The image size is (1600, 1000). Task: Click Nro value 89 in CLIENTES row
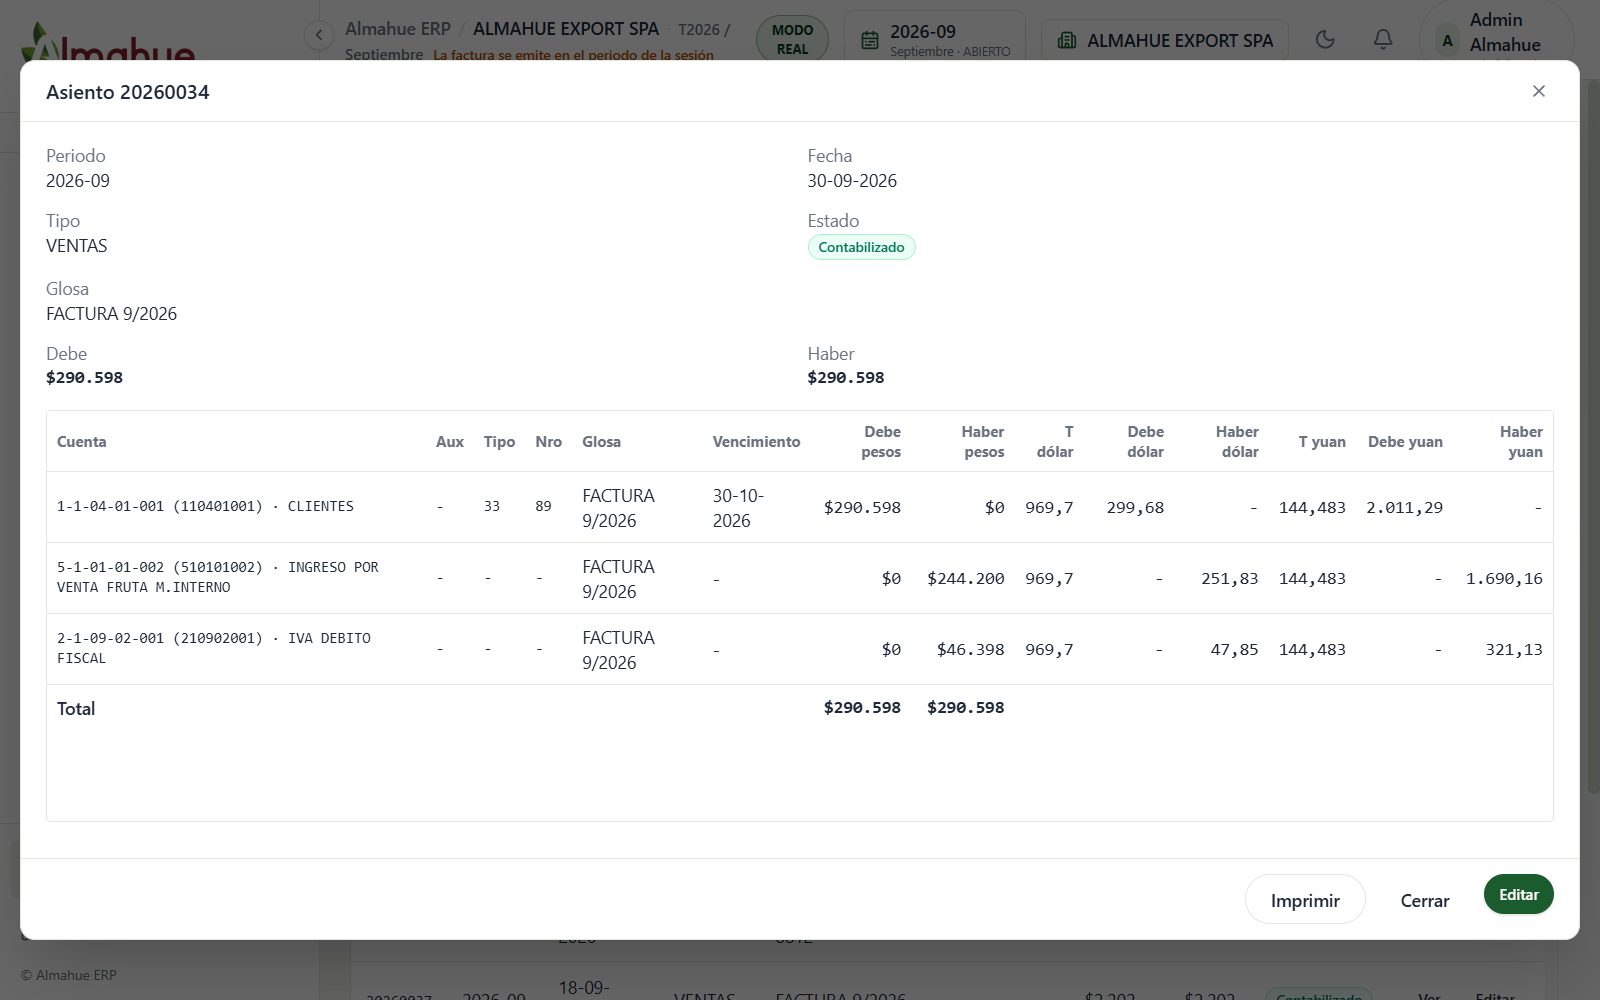(x=543, y=506)
